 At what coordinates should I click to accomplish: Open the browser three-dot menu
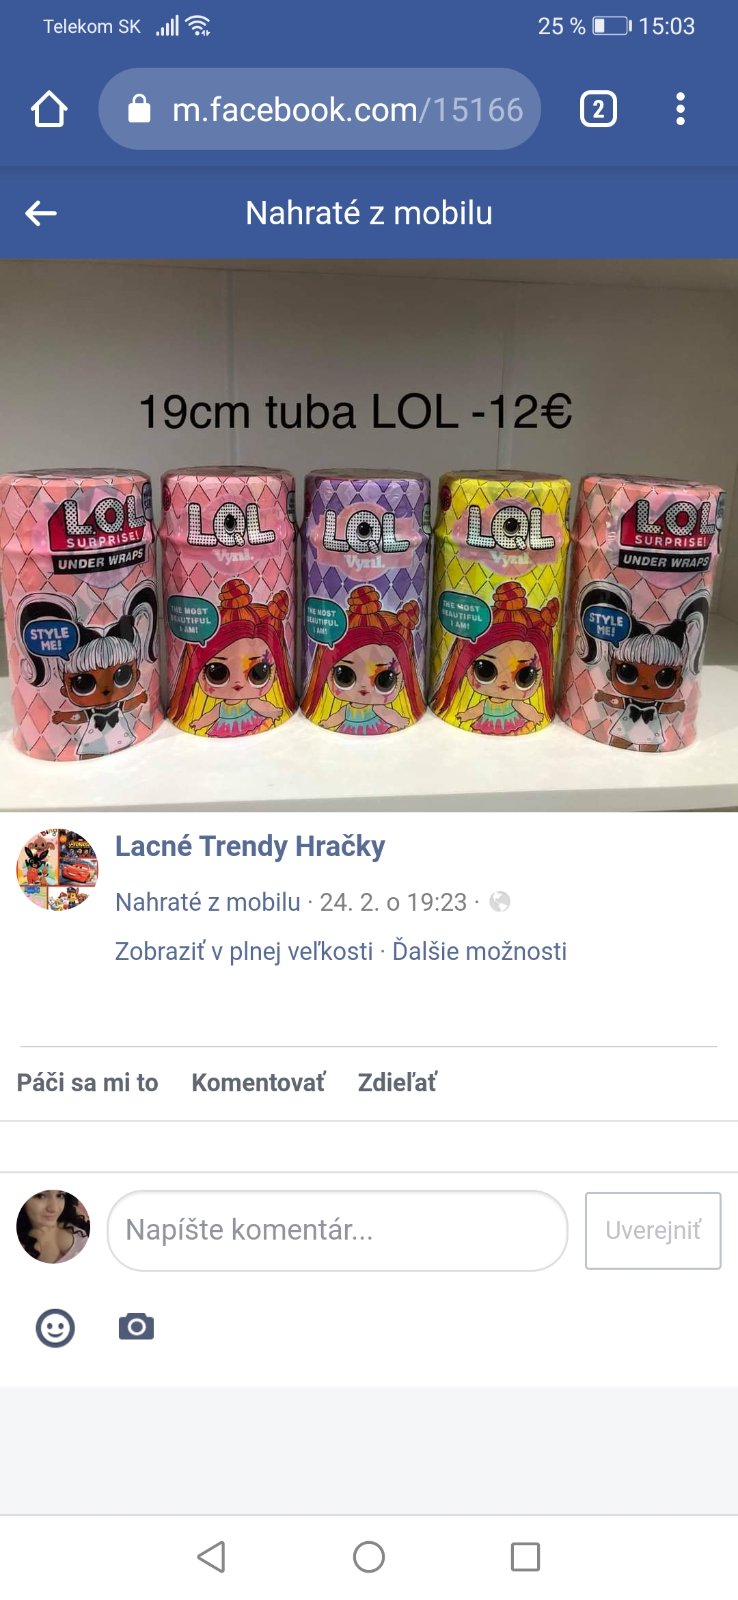coord(680,109)
